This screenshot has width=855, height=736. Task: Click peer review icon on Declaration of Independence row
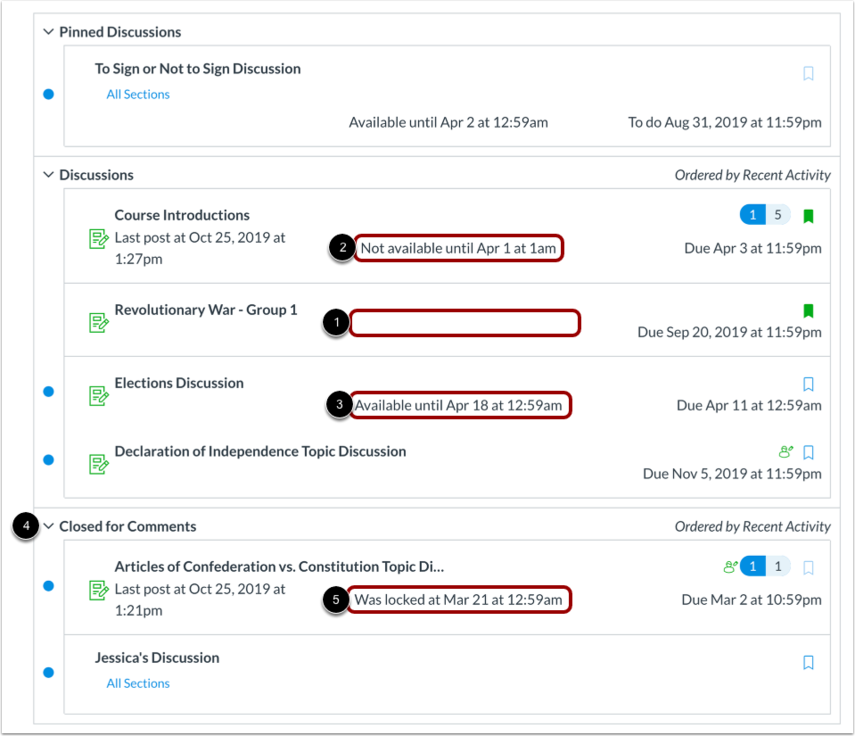tap(786, 452)
